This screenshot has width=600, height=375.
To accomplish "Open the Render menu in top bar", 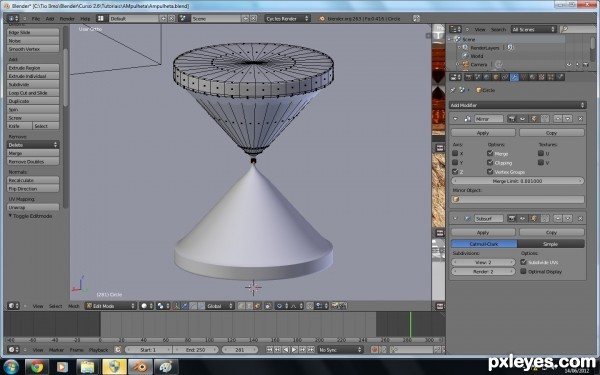I will click(67, 18).
